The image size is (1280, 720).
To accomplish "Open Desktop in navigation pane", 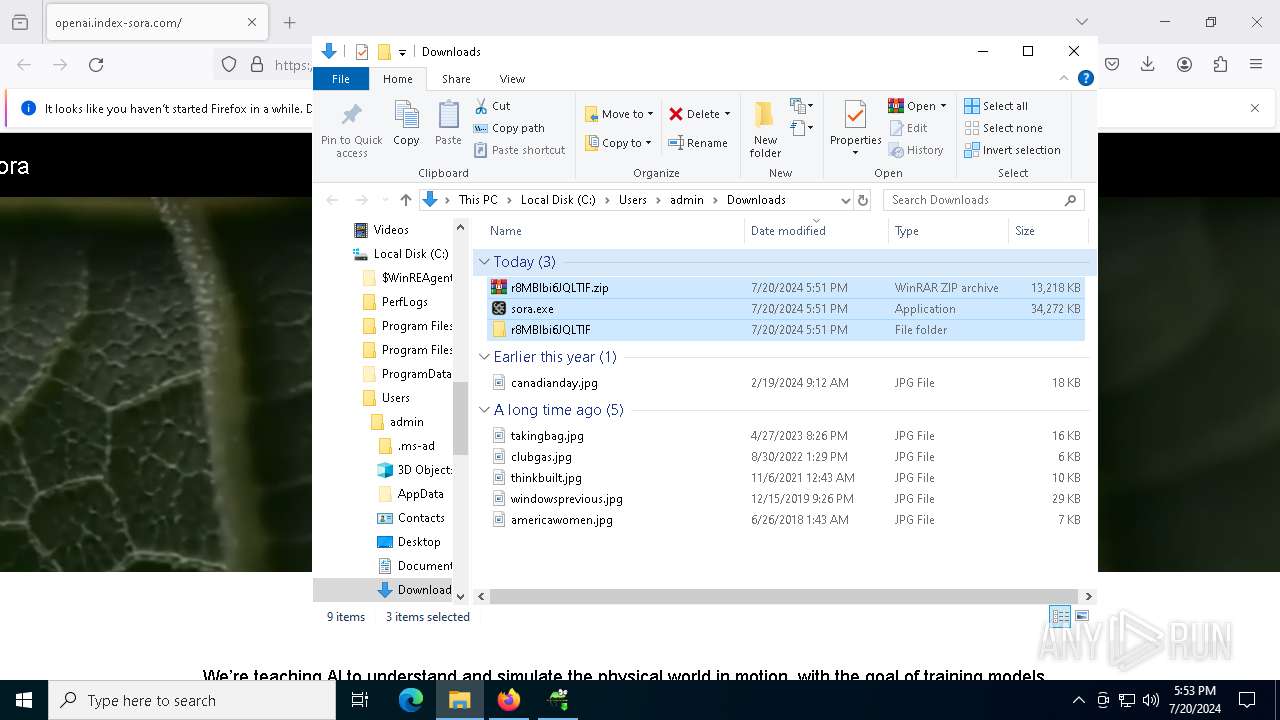I will pos(418,542).
